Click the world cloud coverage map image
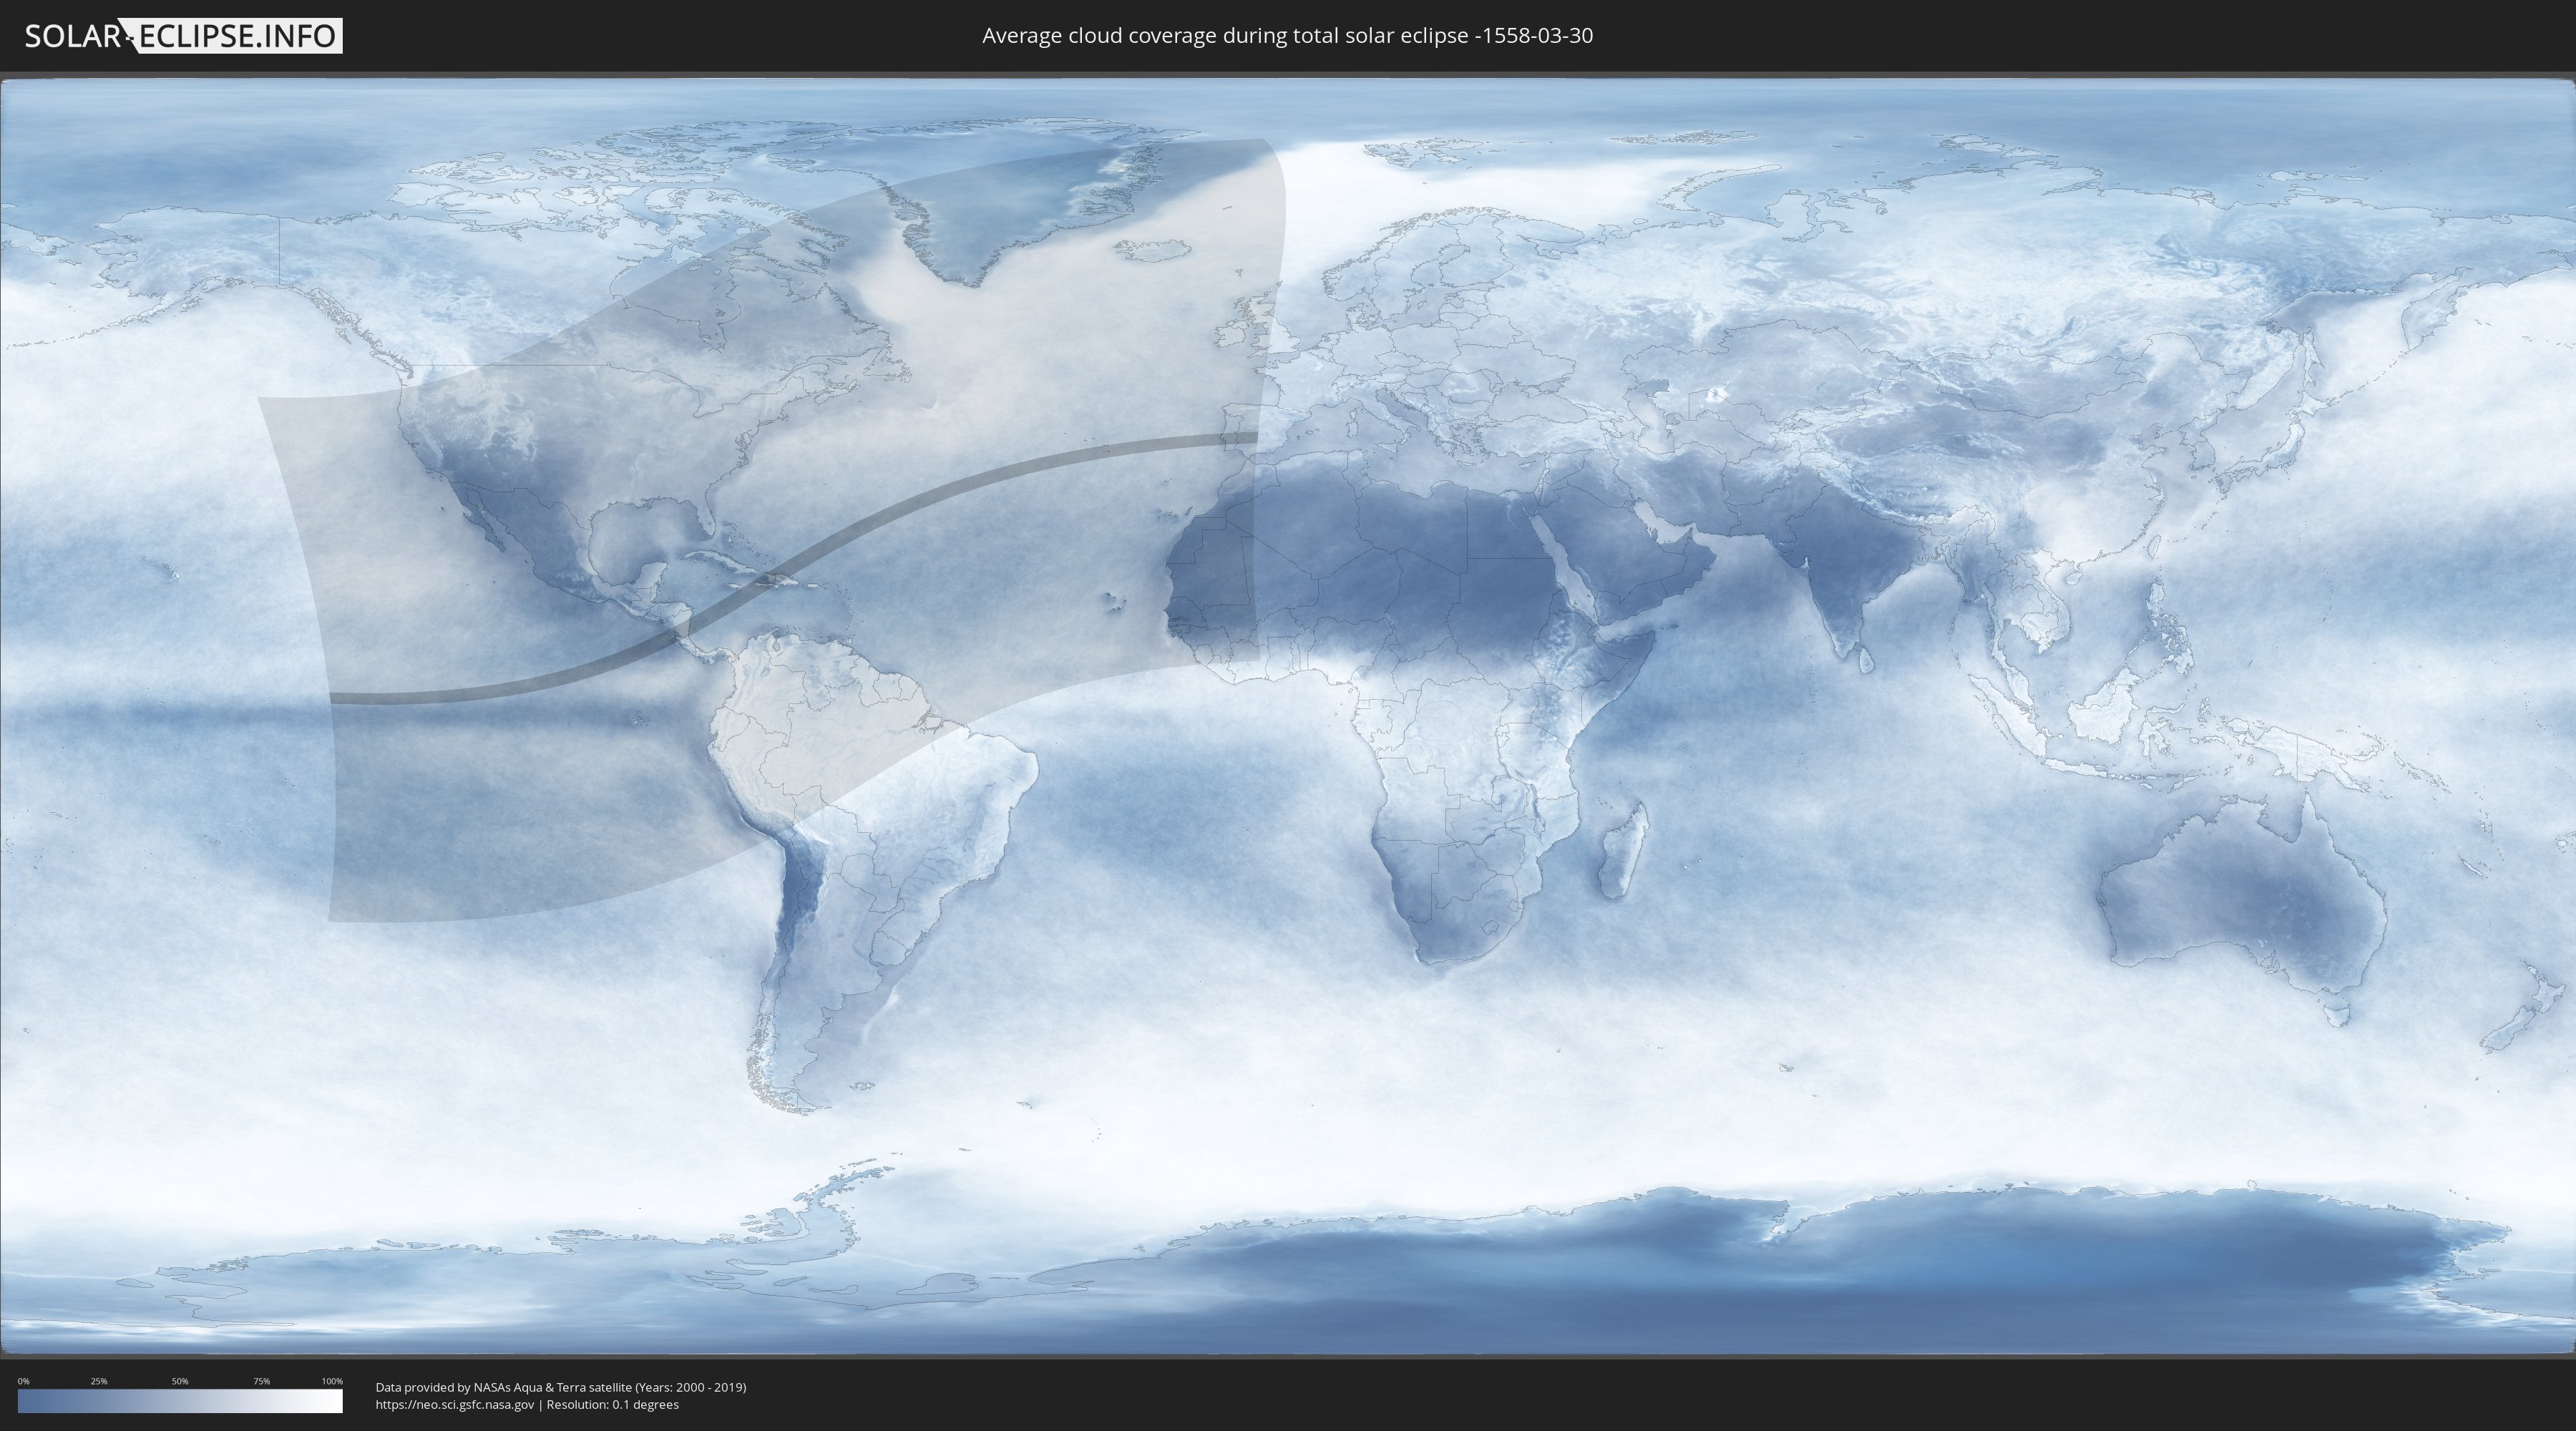The width and height of the screenshot is (2576, 1431). tap(1288, 716)
